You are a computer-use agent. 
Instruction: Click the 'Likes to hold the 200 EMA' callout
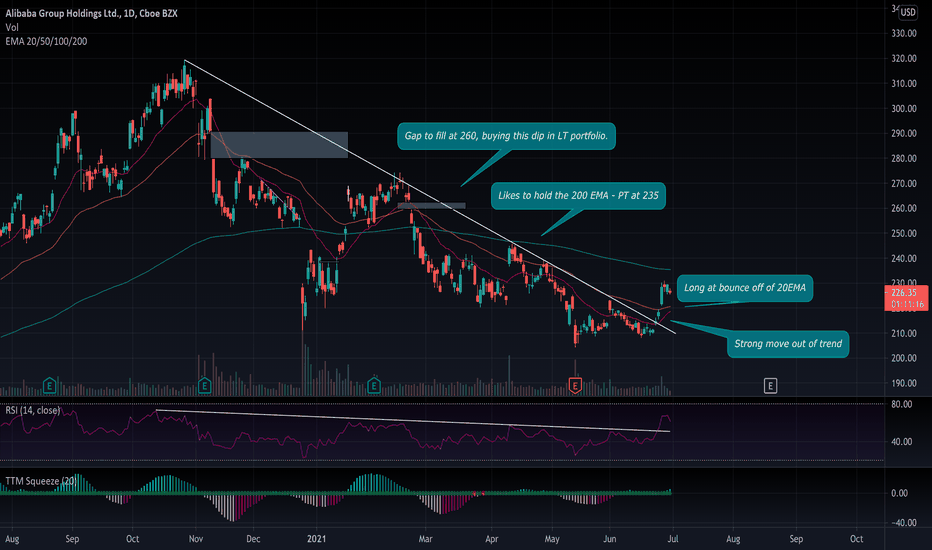click(x=578, y=196)
